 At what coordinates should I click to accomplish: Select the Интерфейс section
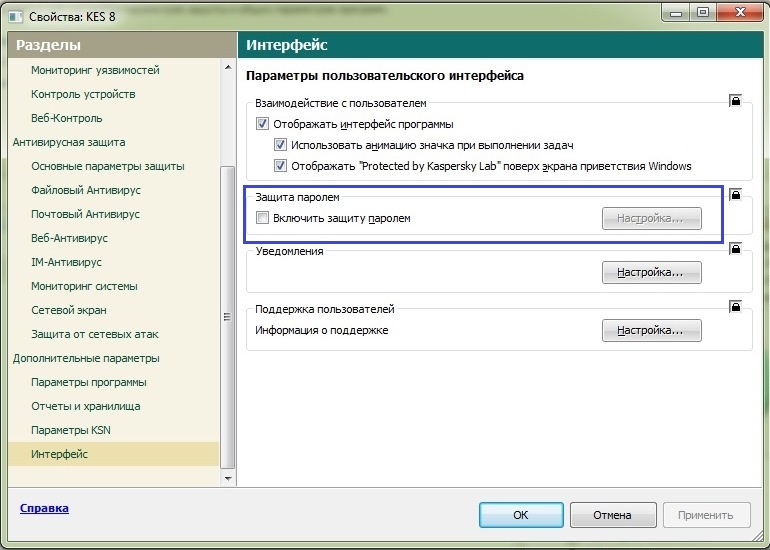[x=113, y=454]
